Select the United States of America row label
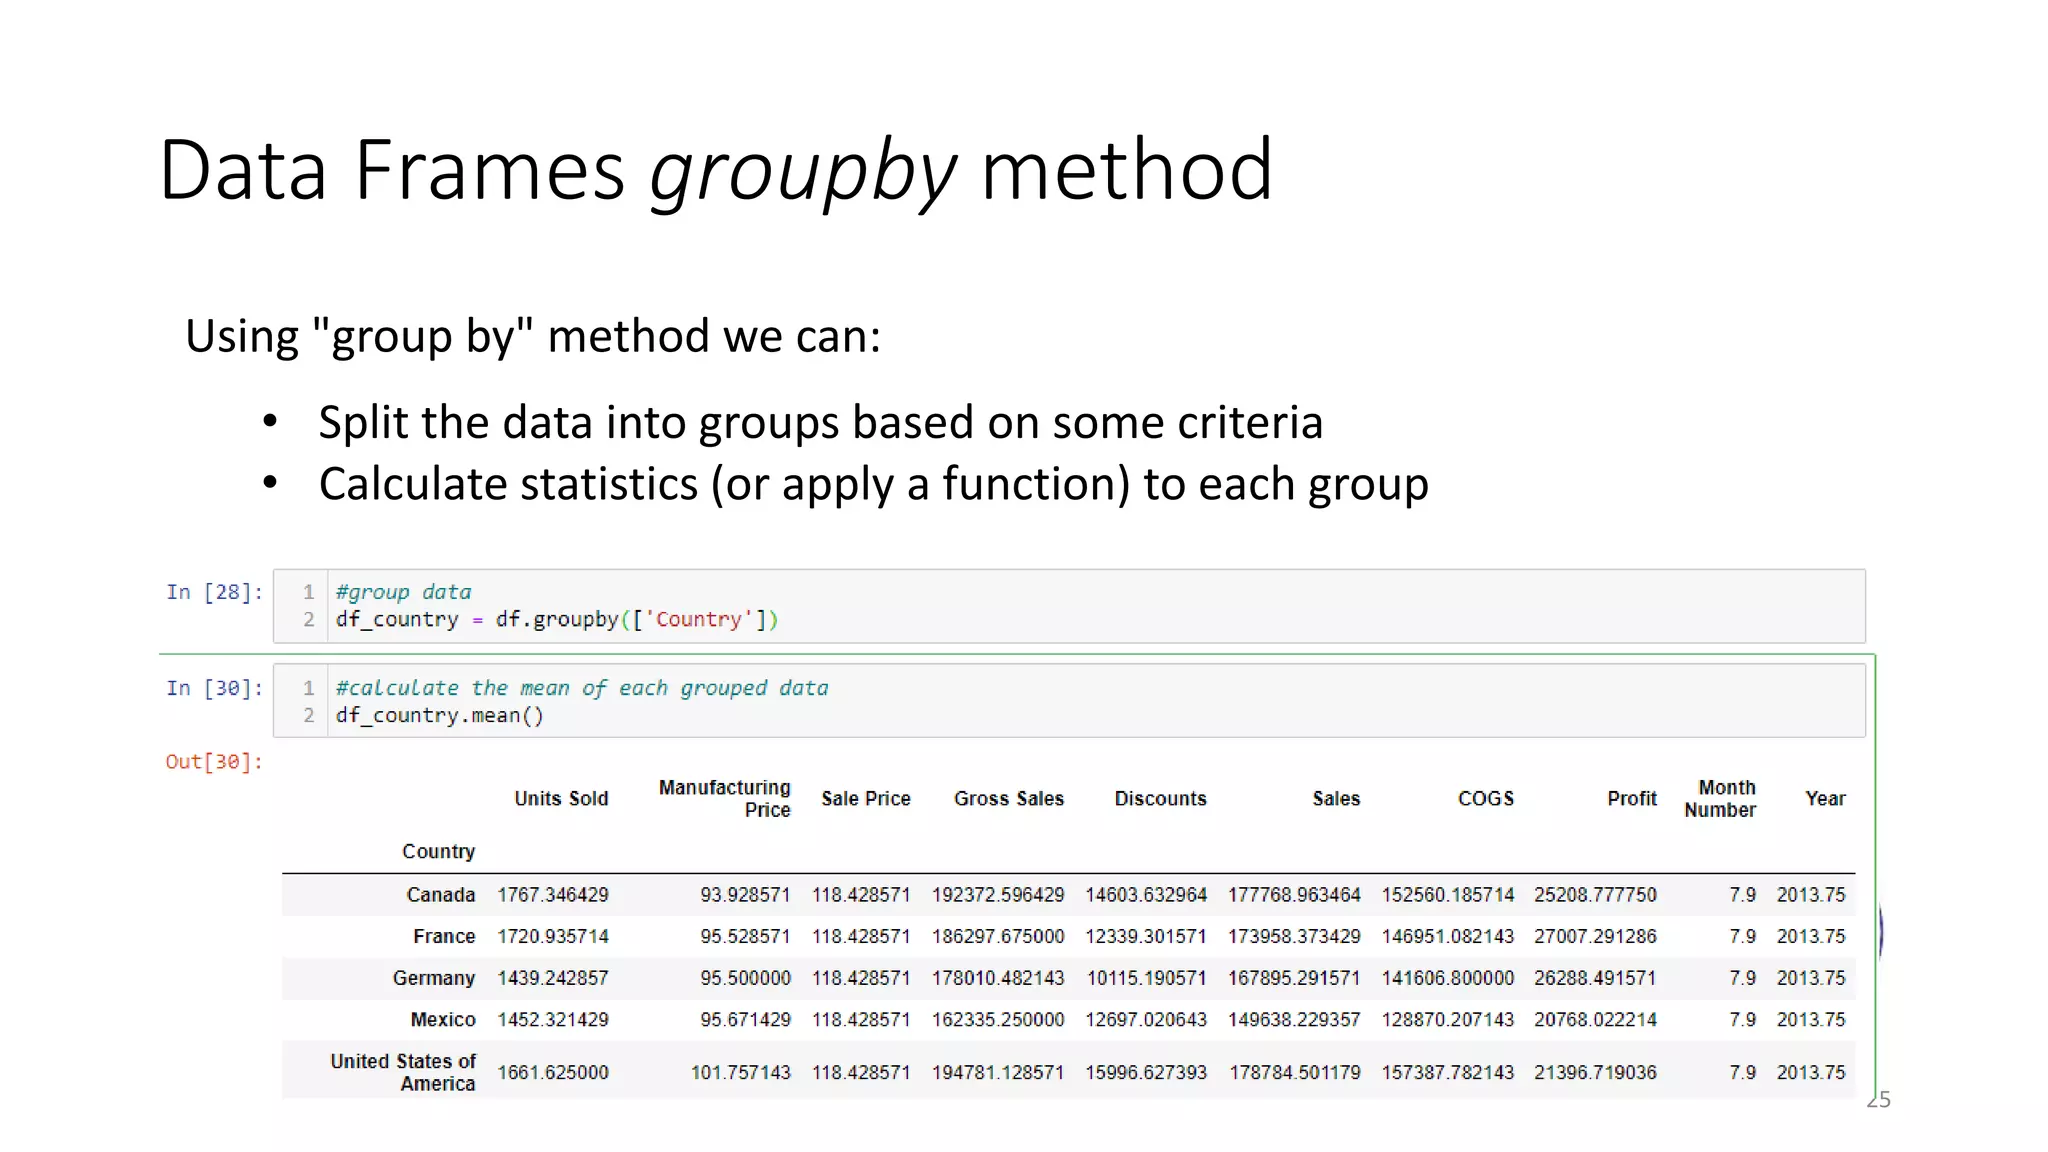Screen dimensions: 2048x1152 pyautogui.click(x=403, y=1073)
